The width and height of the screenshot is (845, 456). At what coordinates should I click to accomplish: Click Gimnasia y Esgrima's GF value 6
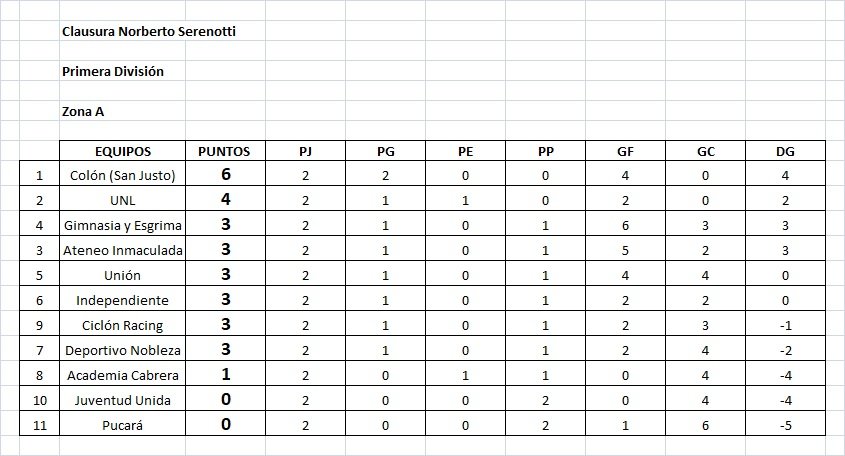[625, 225]
